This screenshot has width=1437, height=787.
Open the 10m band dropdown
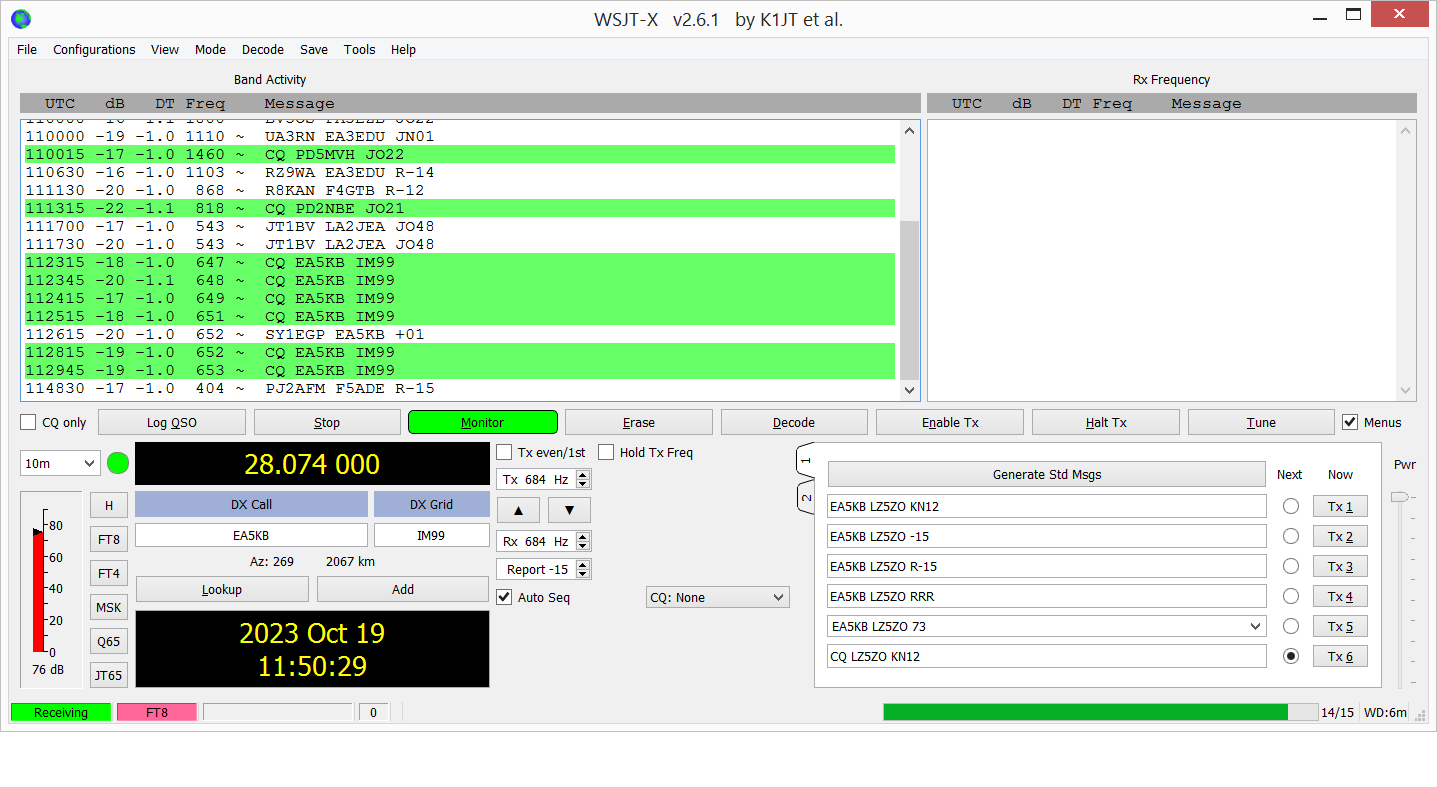click(x=60, y=464)
